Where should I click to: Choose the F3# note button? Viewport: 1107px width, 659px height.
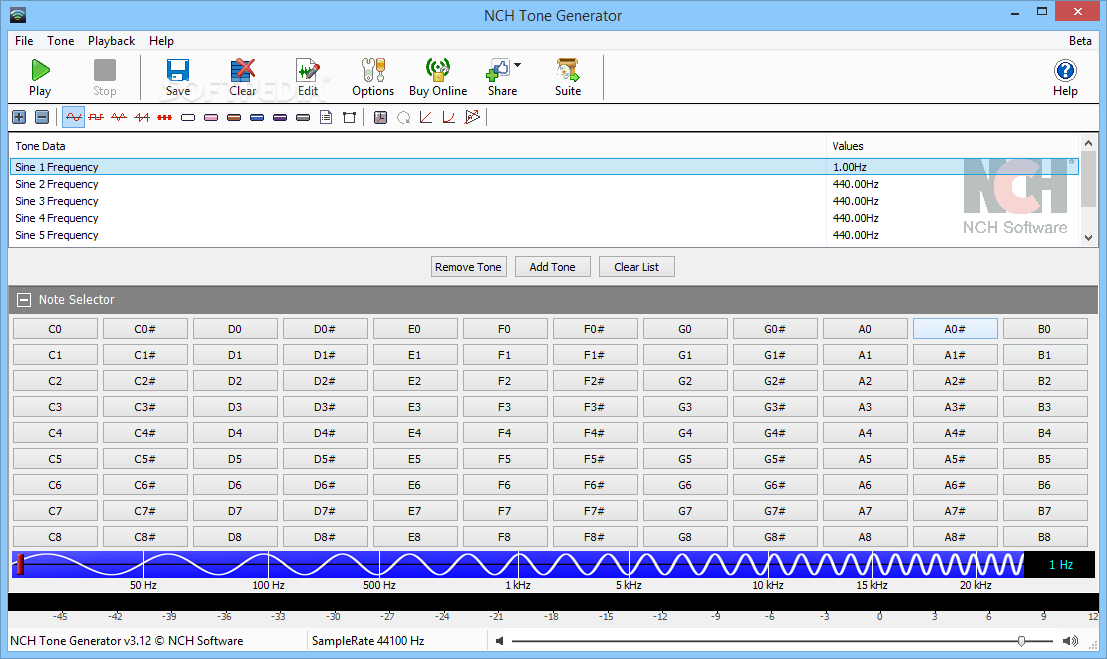(x=594, y=407)
